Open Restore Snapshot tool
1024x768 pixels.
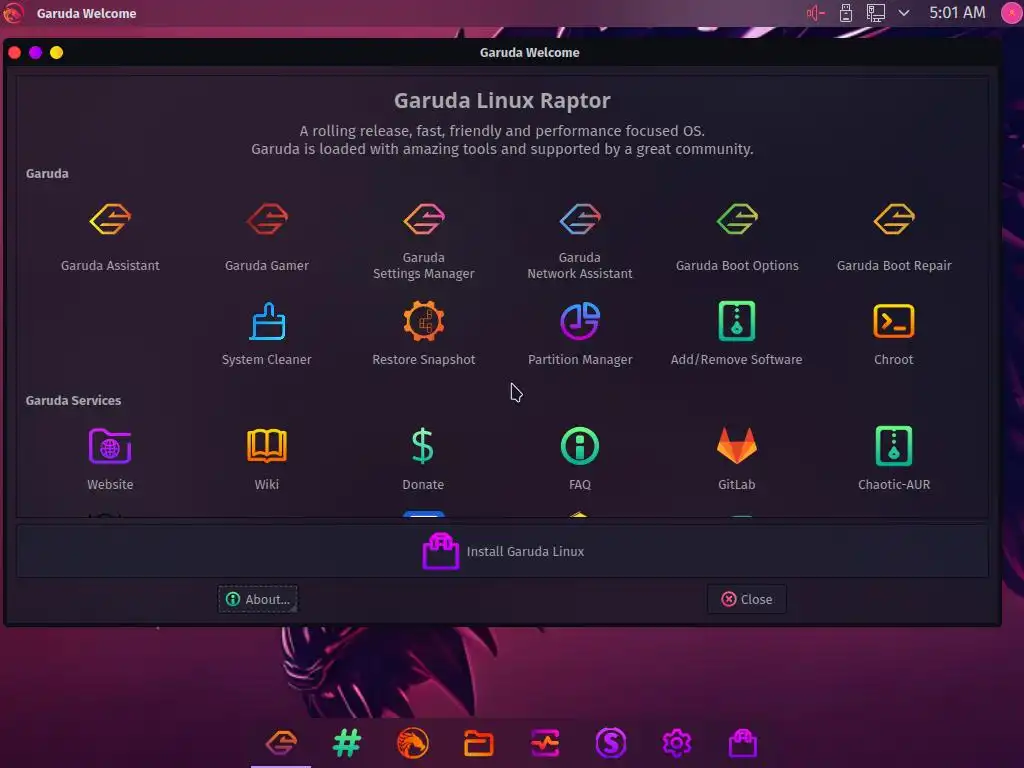423,334
